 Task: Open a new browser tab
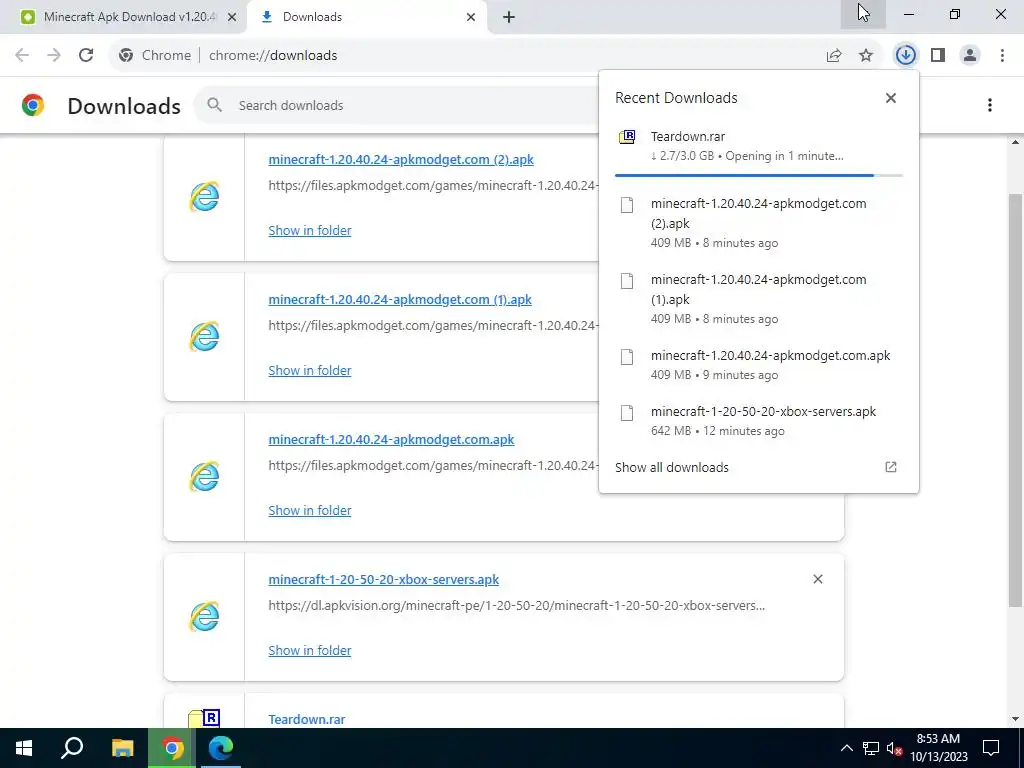[x=509, y=17]
